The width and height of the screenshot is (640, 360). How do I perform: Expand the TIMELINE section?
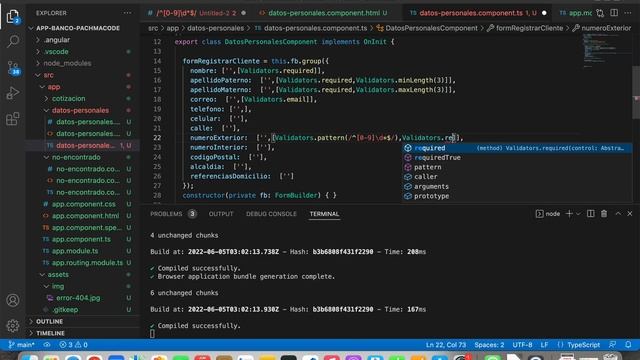[50, 333]
